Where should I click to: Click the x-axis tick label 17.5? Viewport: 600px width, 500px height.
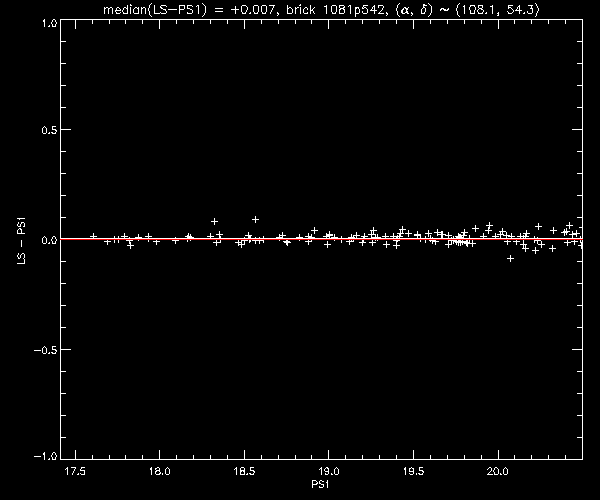click(75, 471)
